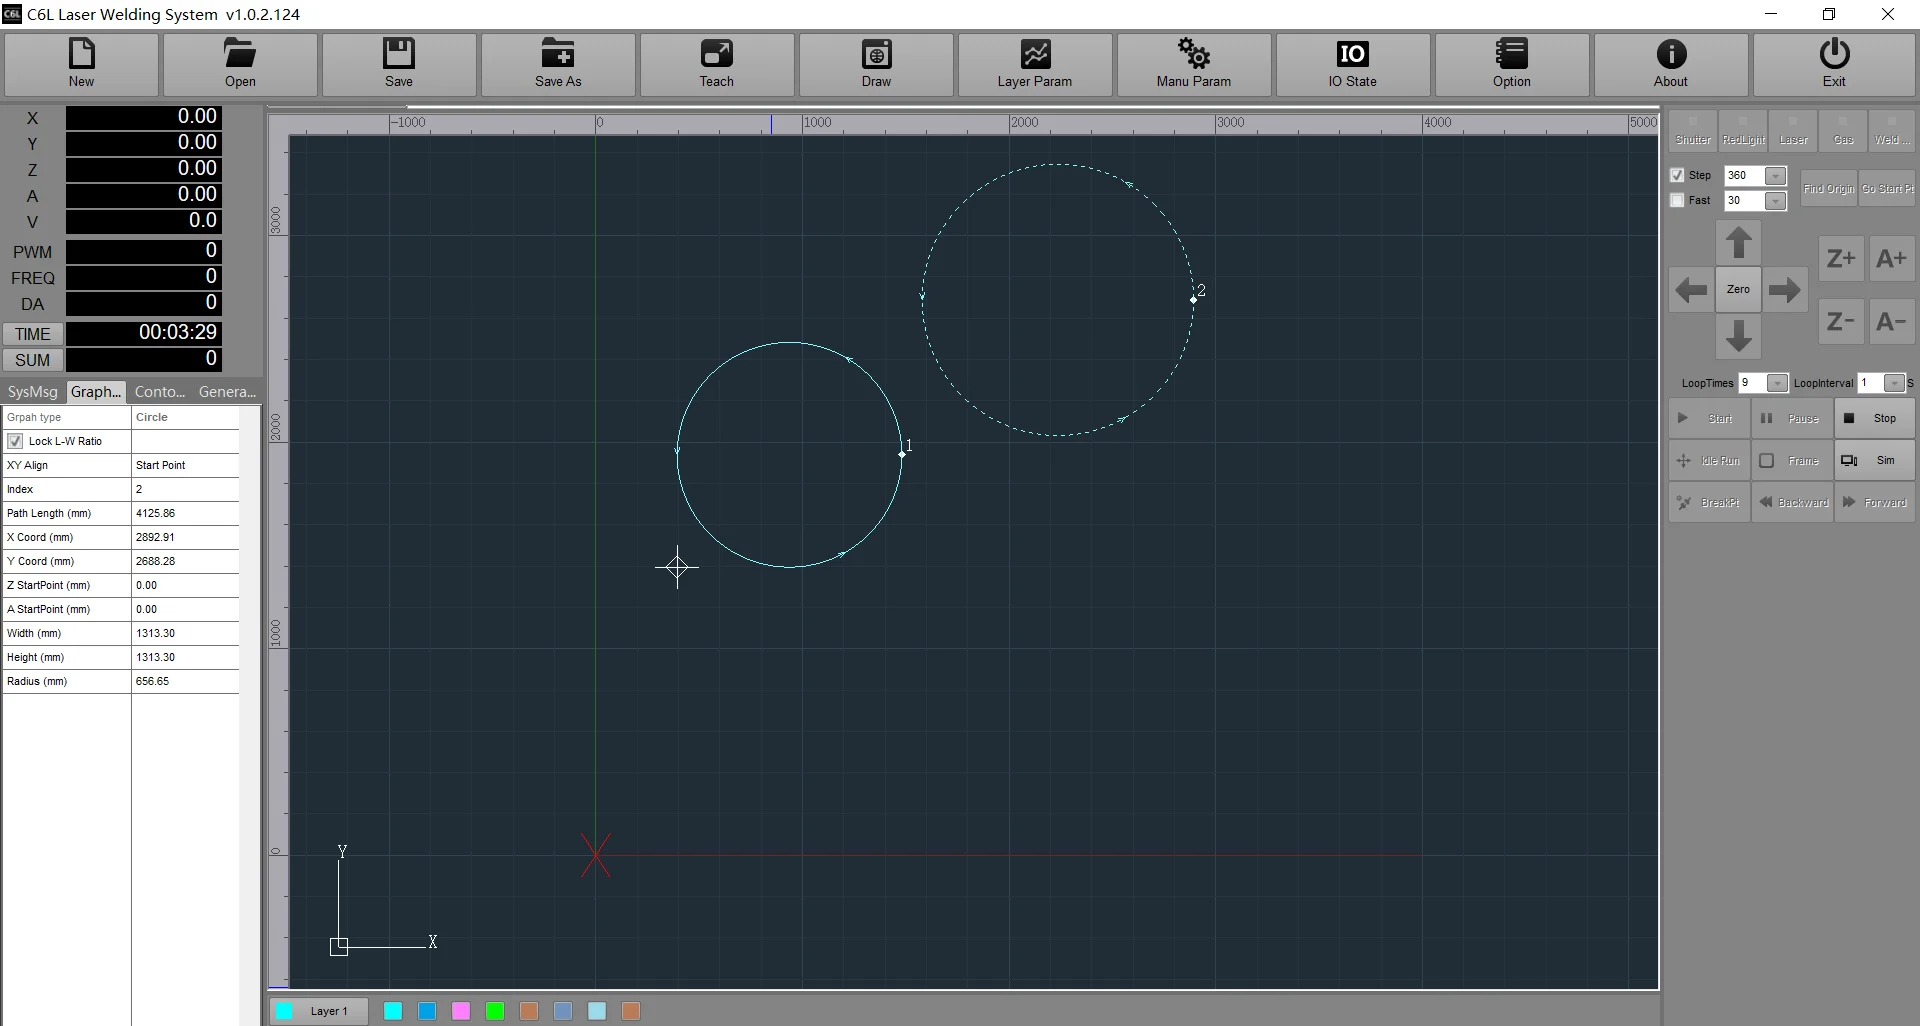Edit the X Coord (mm) value
This screenshot has width=1920, height=1026.
(185, 537)
